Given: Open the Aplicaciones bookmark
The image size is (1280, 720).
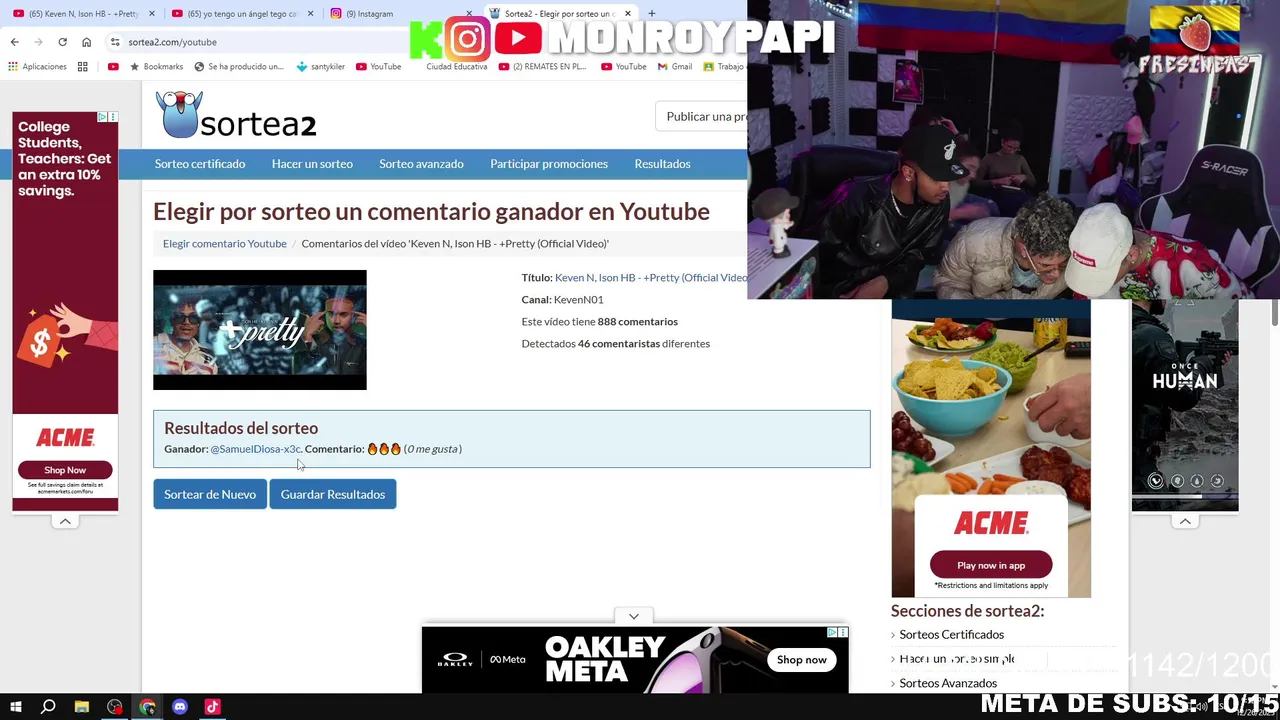Looking at the screenshot, I should (x=37, y=67).
